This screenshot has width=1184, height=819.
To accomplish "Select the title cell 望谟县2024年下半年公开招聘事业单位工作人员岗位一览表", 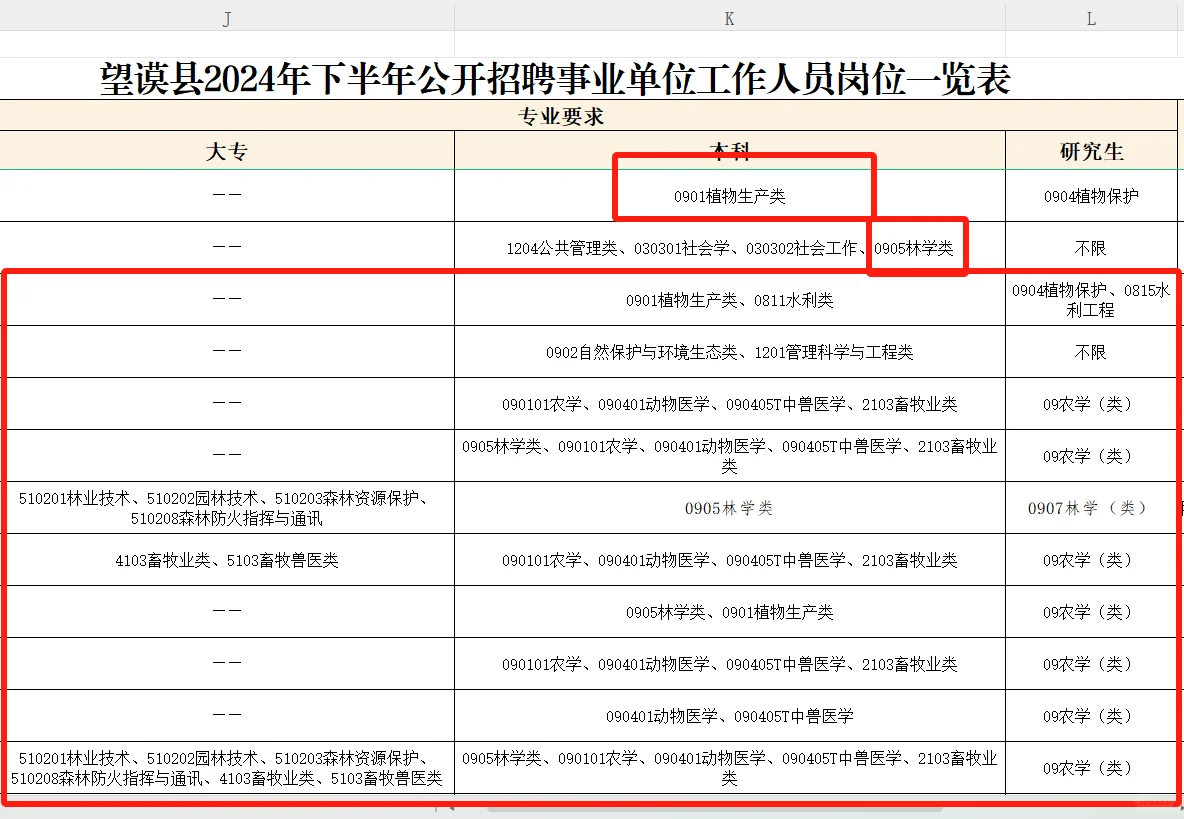I will point(555,79).
